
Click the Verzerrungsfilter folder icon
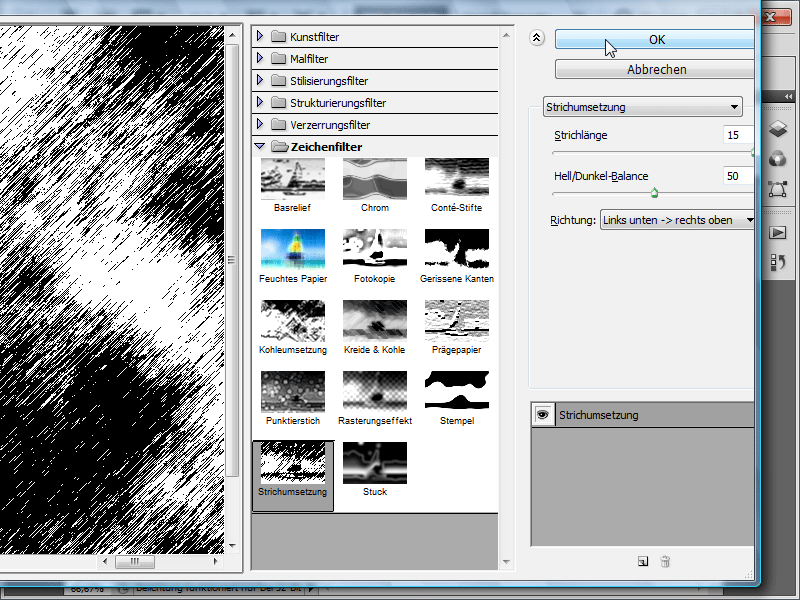279,124
